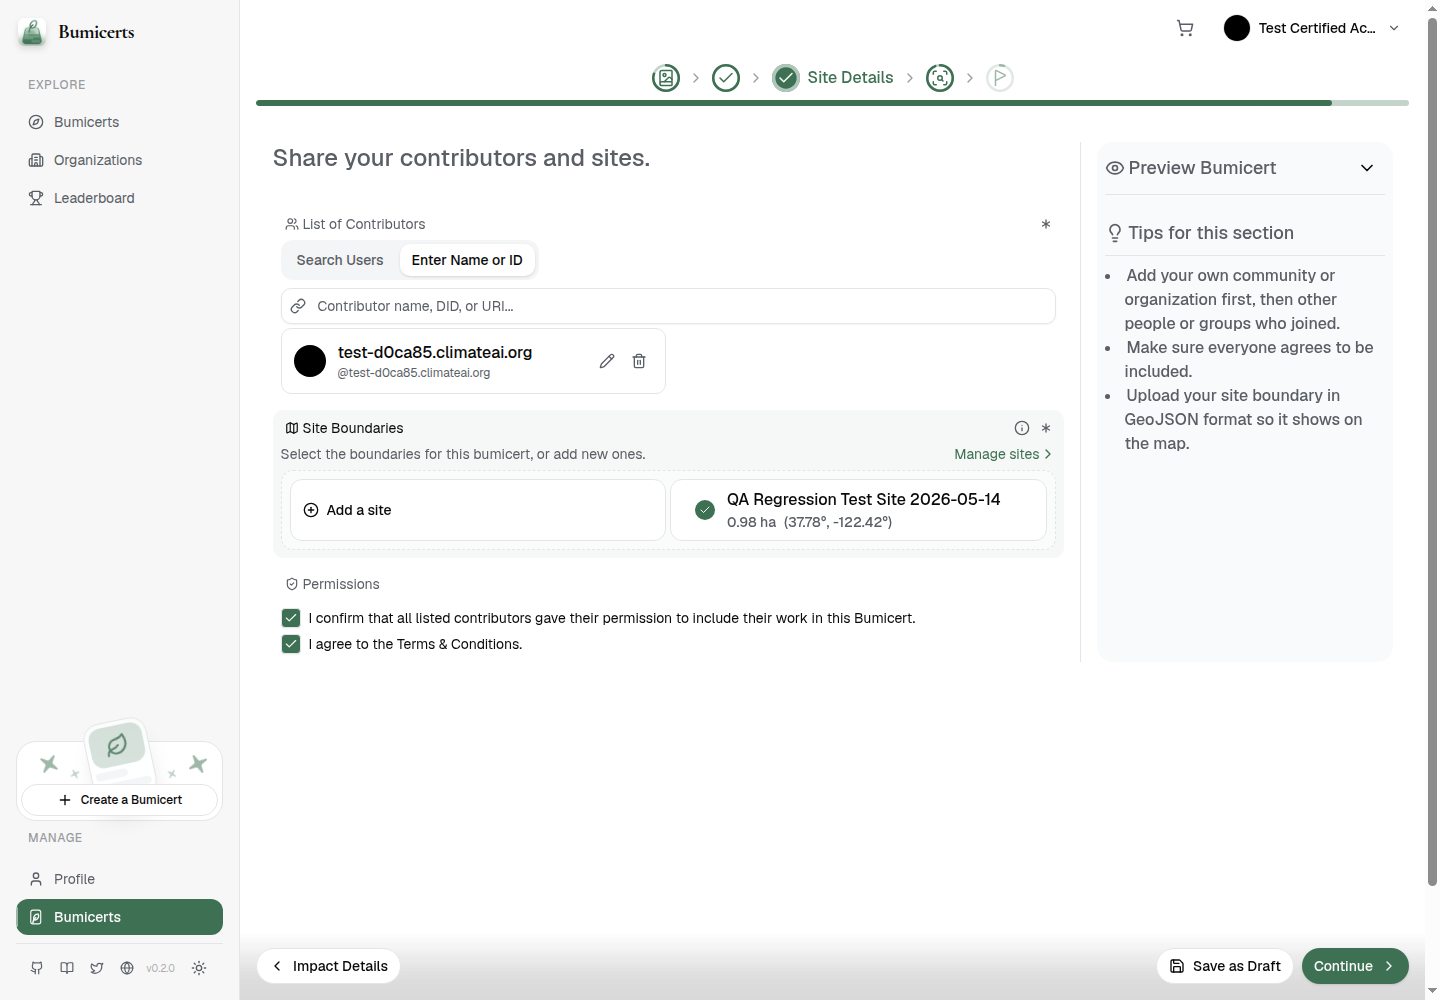Select the Site Details step
Image resolution: width=1440 pixels, height=1000 pixels.
coord(833,78)
